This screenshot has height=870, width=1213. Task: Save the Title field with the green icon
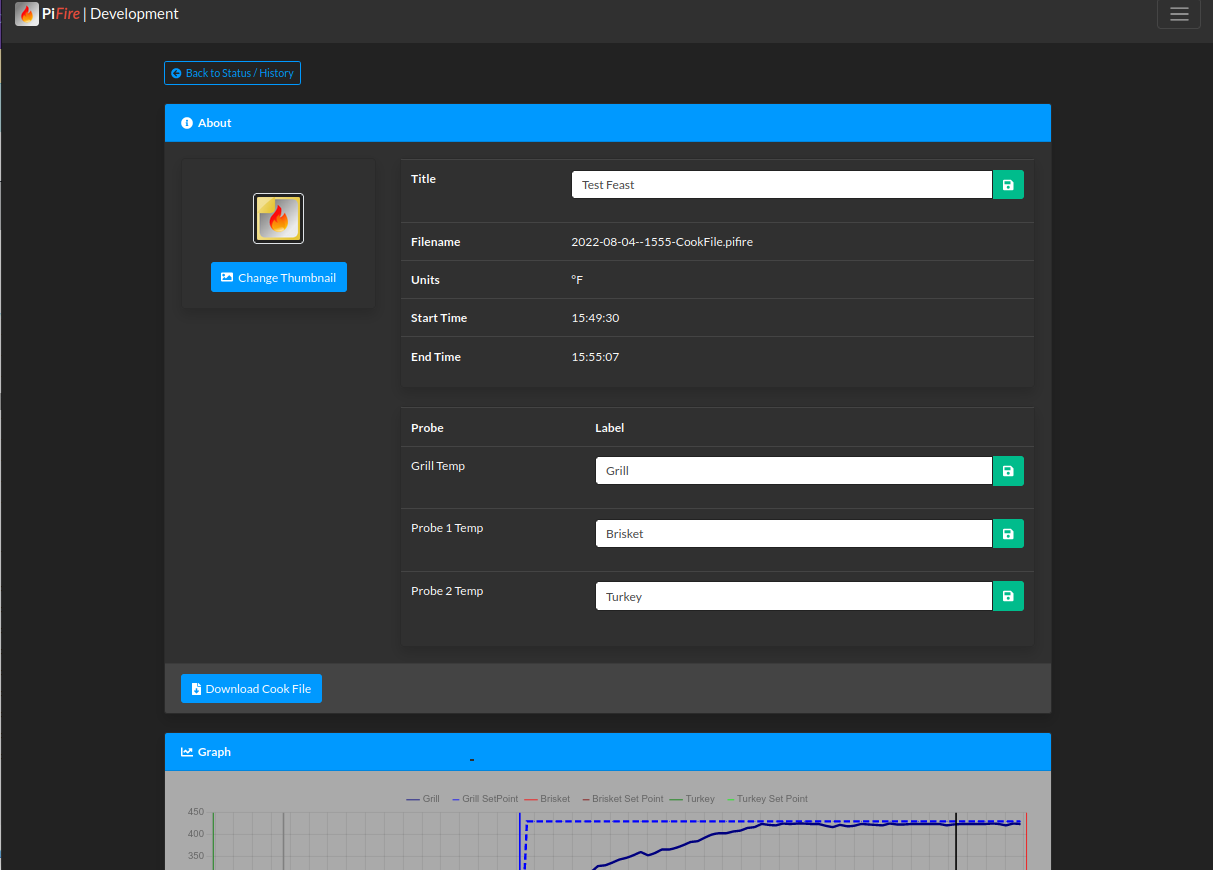[x=1008, y=185]
